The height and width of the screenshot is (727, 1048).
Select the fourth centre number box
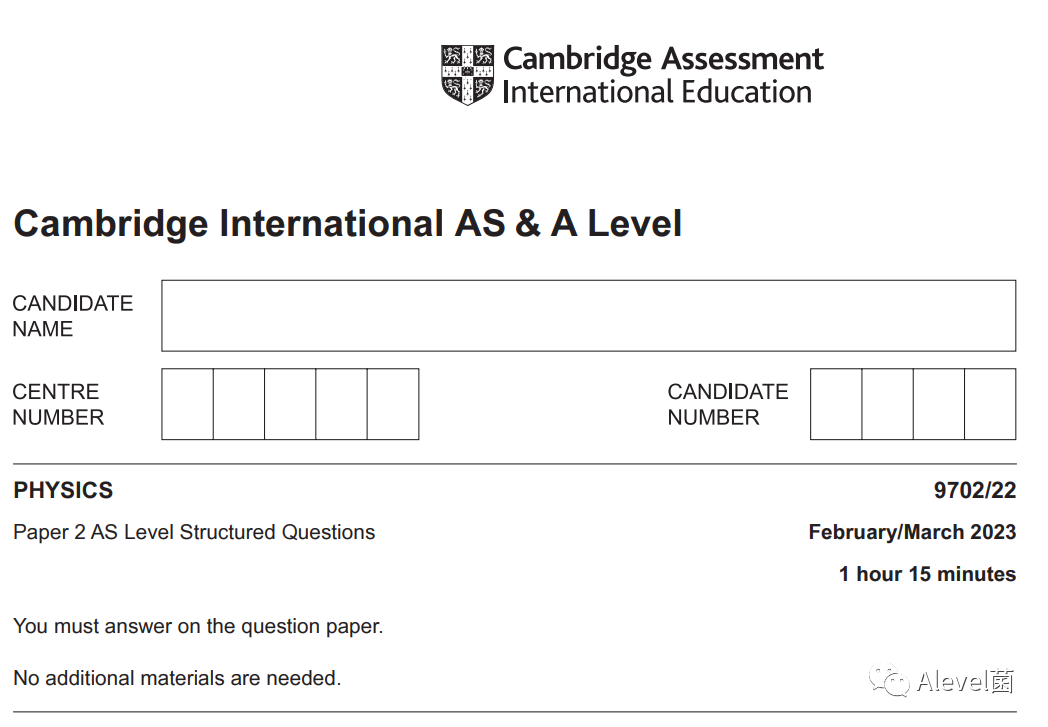[x=342, y=404]
